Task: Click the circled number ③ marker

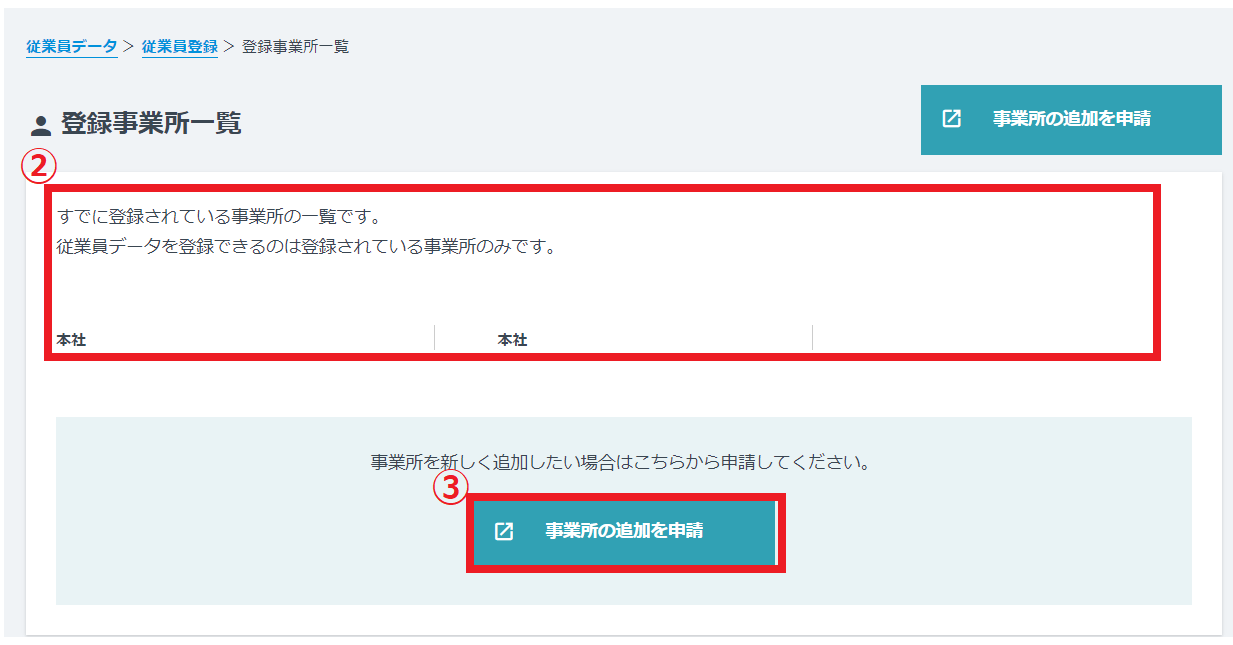Action: point(450,487)
